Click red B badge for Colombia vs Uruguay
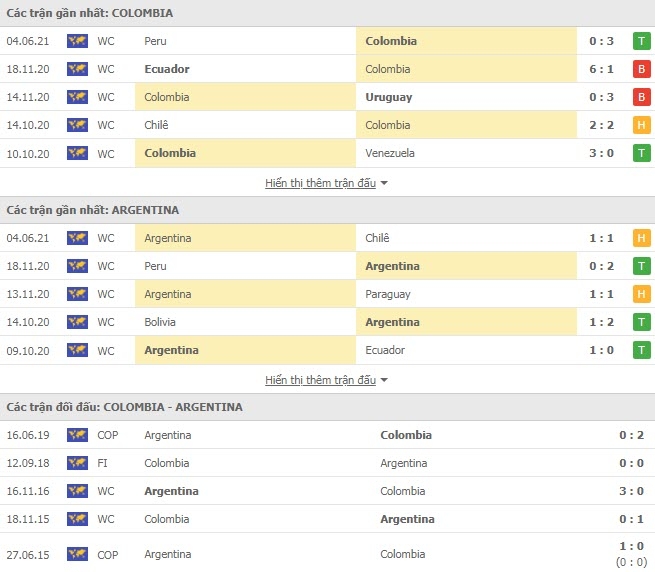655x572 pixels. coord(642,97)
